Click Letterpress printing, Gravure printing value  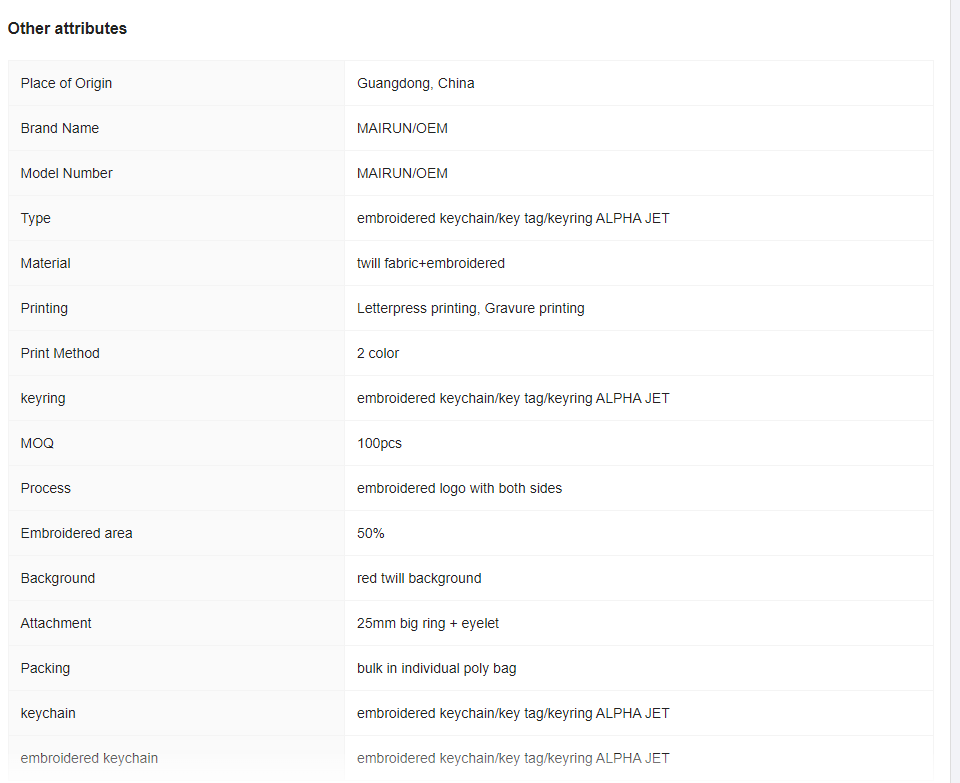pos(470,309)
